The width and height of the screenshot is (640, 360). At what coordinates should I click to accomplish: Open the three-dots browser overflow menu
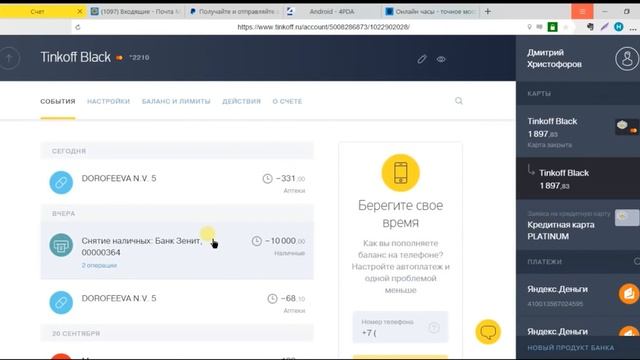tap(633, 28)
